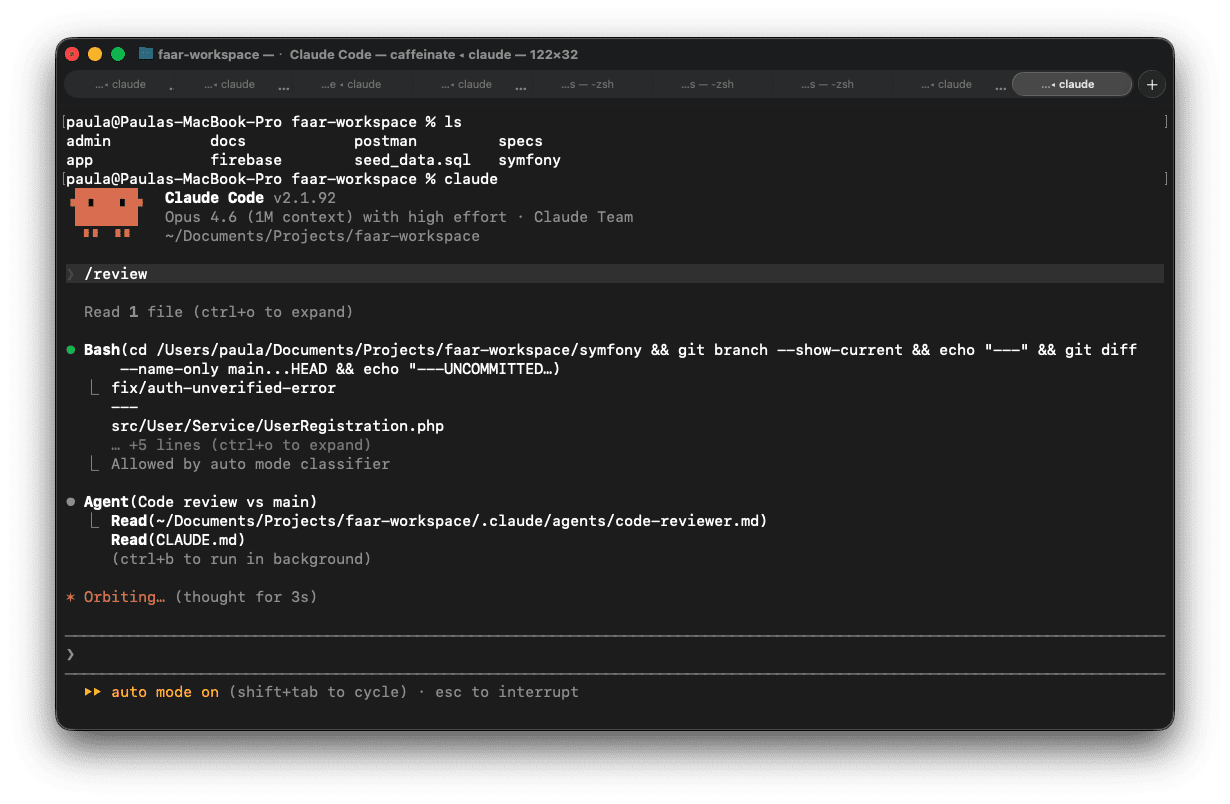This screenshot has width=1230, height=804.
Task: Collapse the Bash git diff command block
Action: point(104,349)
